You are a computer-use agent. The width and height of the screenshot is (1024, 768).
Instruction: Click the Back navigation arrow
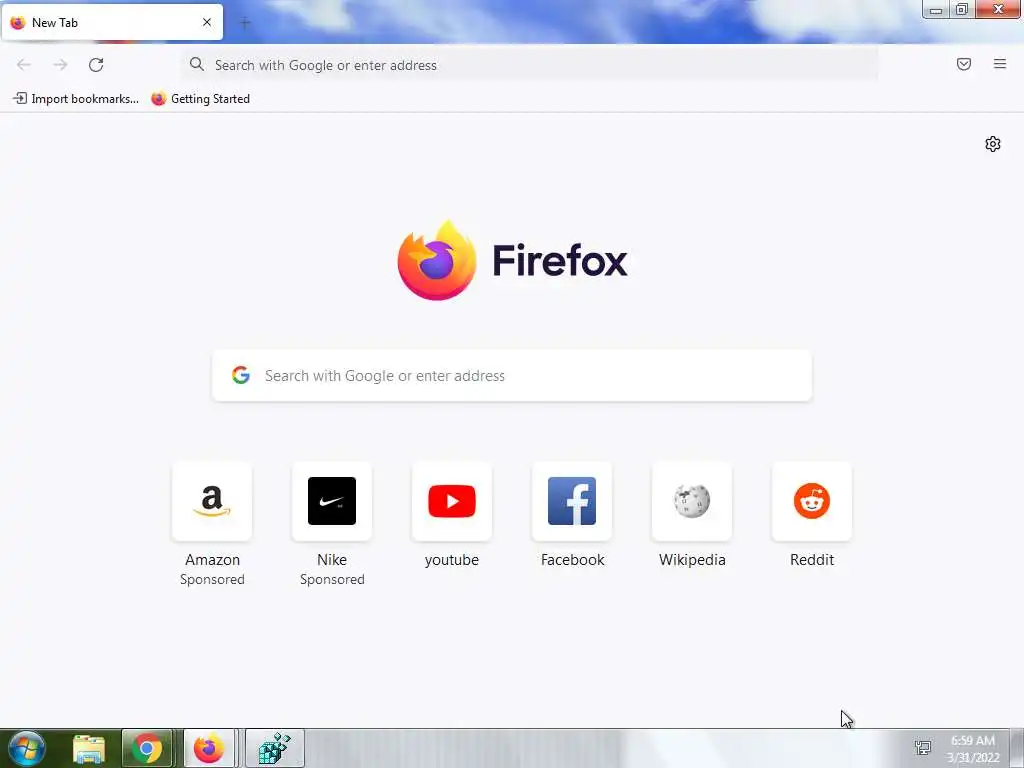click(24, 65)
